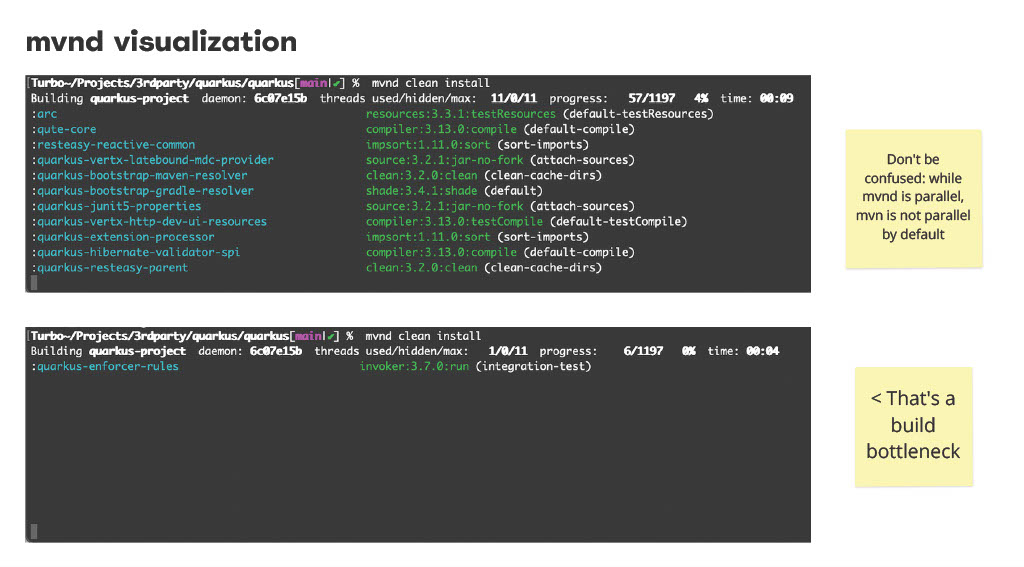Click '11/0/11' threads value
This screenshot has height=567, width=1024.
tap(513, 99)
